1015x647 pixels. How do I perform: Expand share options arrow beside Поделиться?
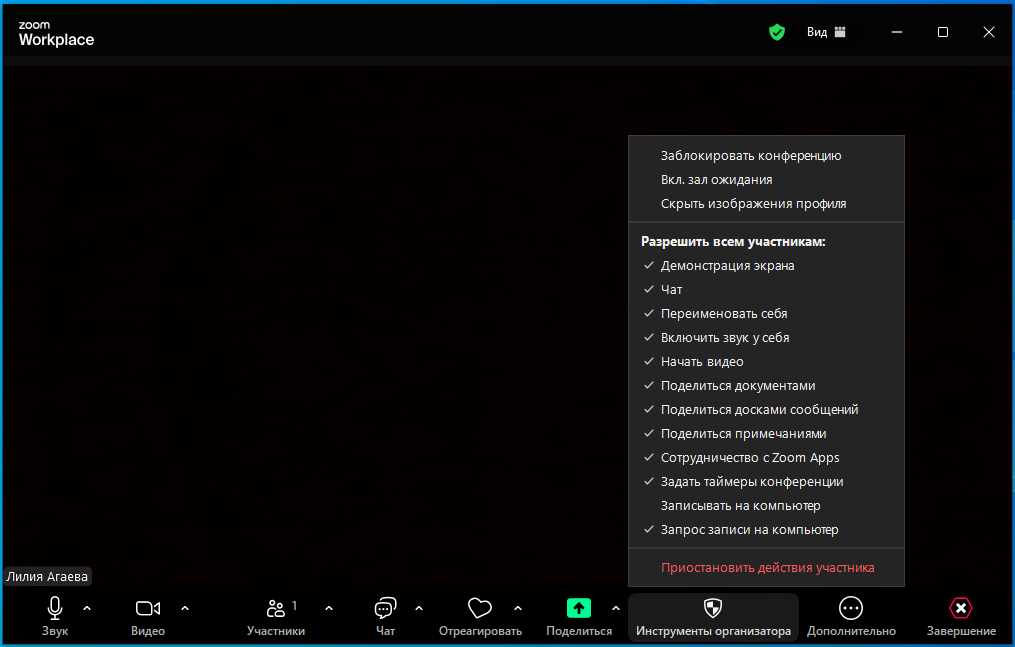[616, 609]
